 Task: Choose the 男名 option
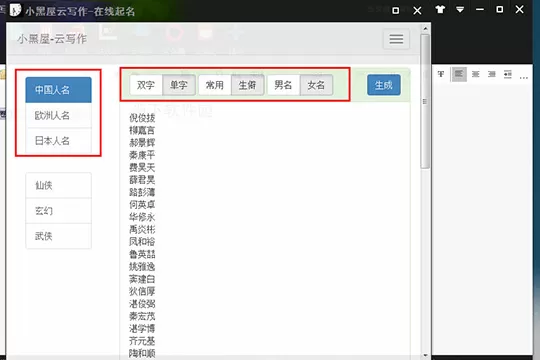point(283,85)
